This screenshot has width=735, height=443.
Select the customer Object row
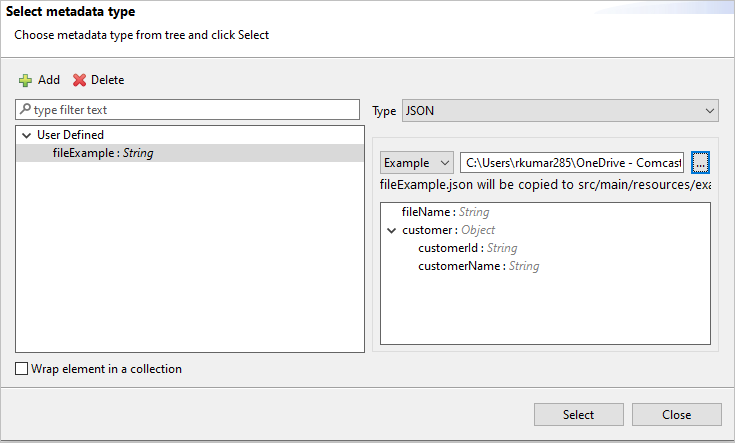click(448, 230)
